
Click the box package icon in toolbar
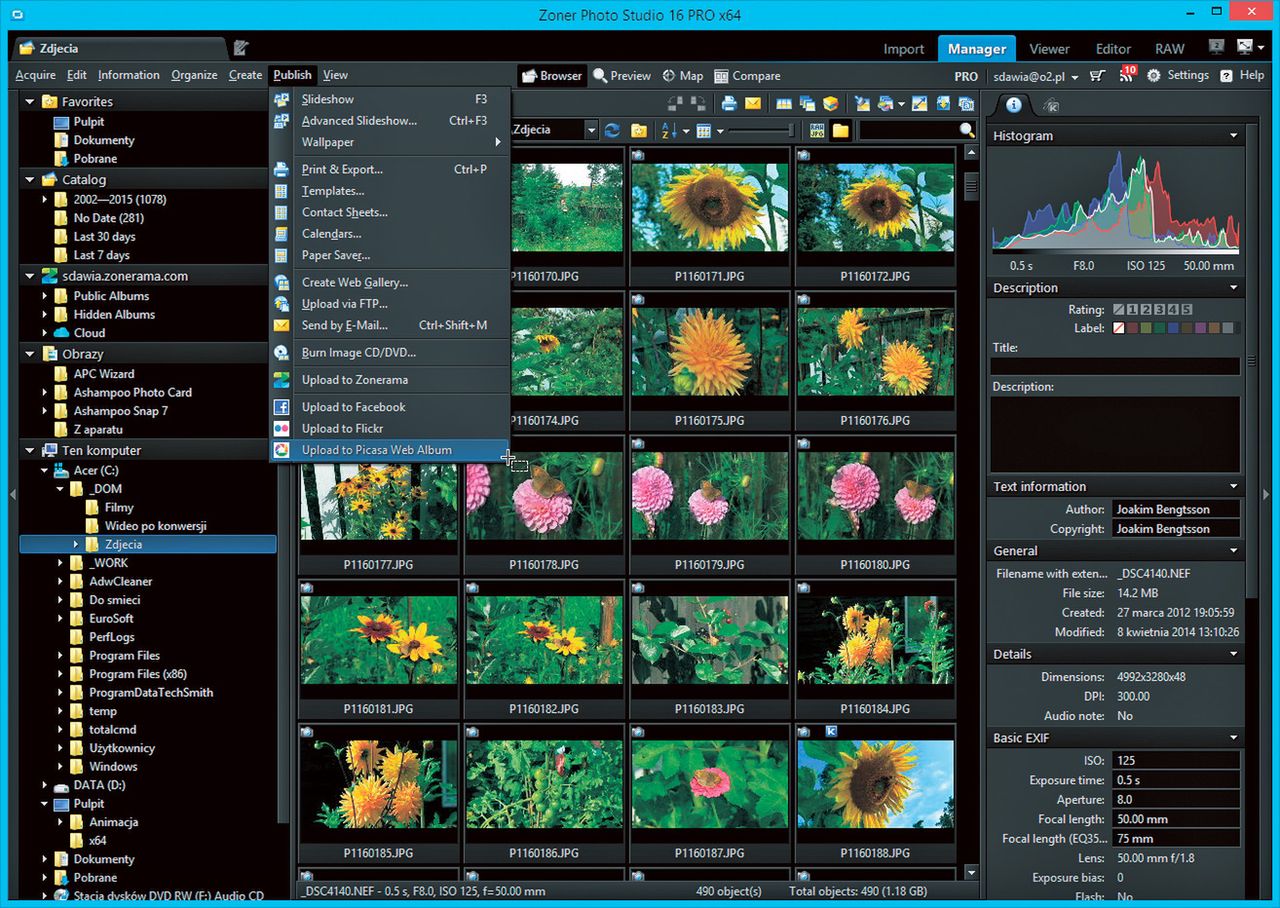[x=831, y=104]
